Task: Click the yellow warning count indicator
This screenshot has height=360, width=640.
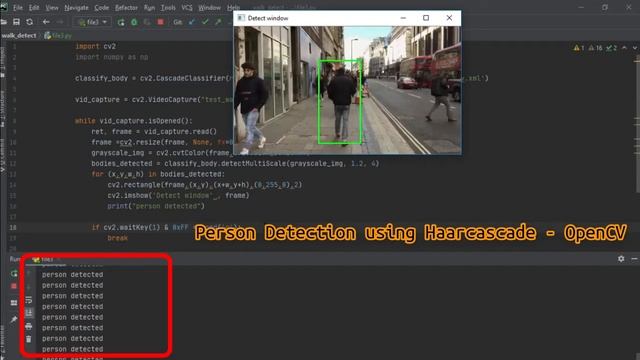Action: pos(579,48)
